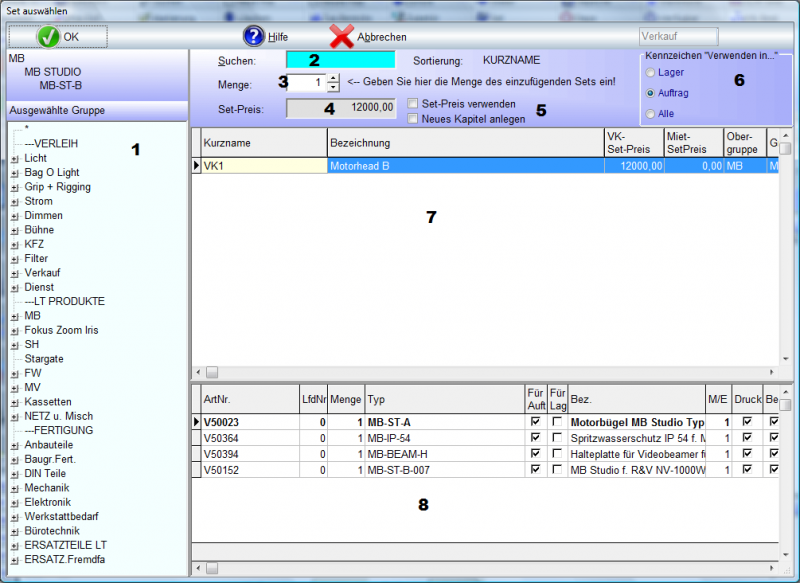800x583 pixels.
Task: Click the VK-Set-Preis column header
Action: click(634, 143)
